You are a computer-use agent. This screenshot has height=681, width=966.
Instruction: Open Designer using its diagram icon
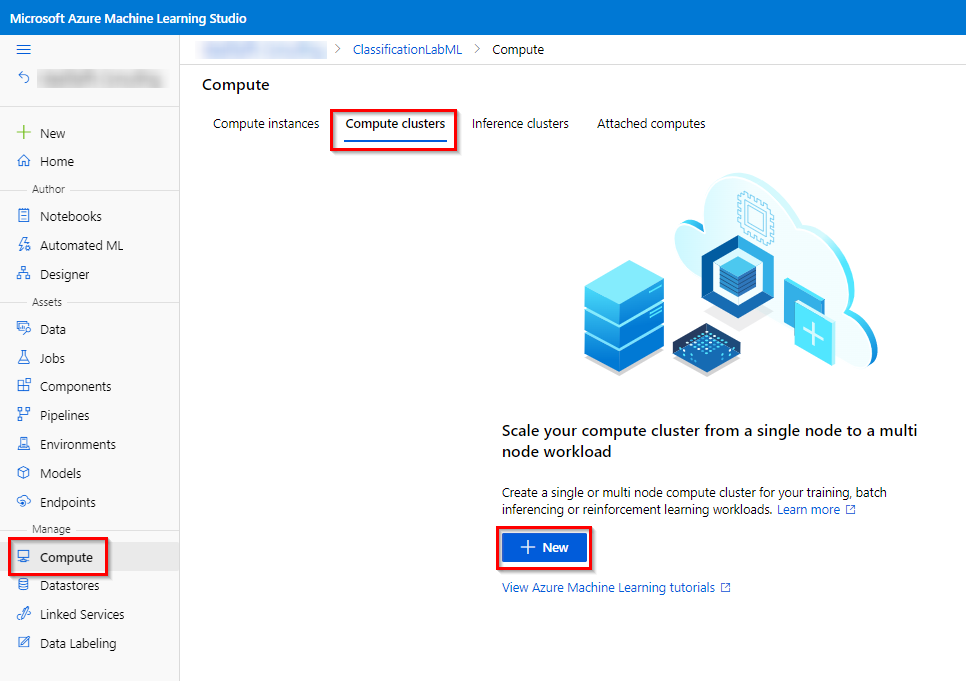click(24, 274)
